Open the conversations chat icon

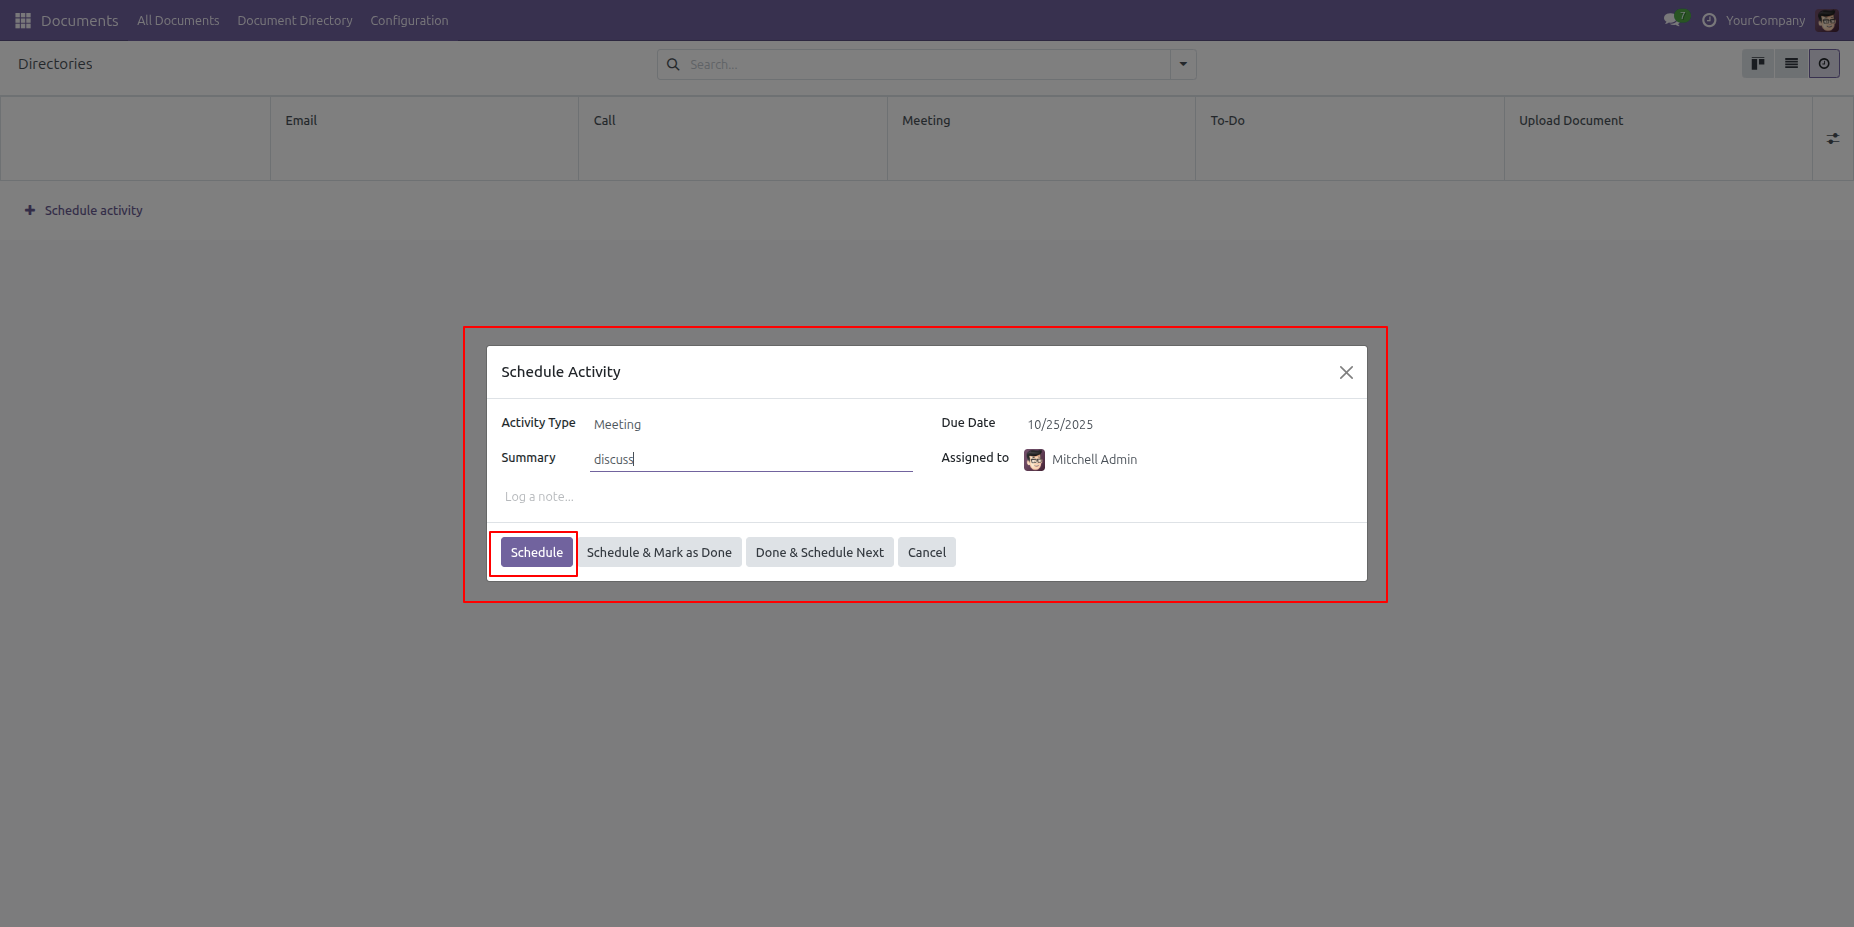(x=1671, y=20)
